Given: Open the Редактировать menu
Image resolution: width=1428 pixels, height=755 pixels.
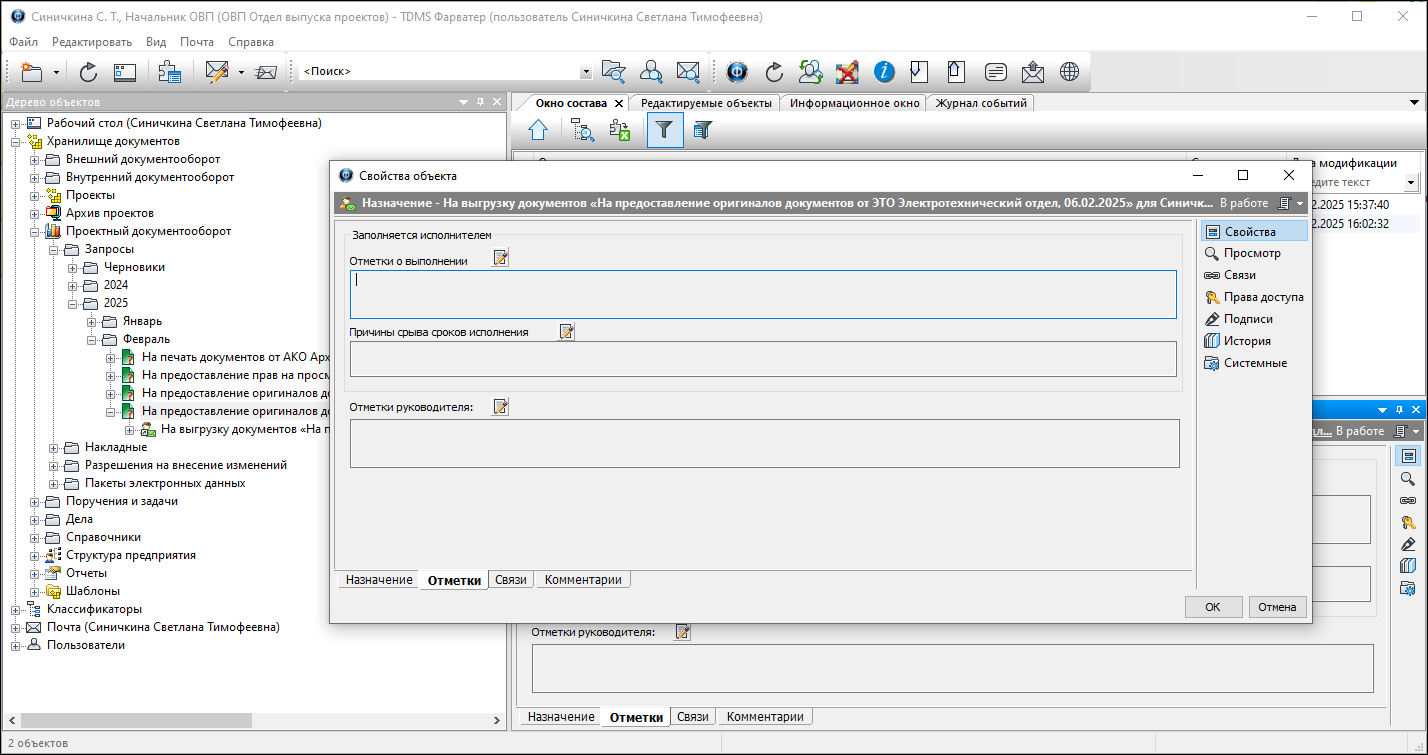Looking at the screenshot, I should (x=92, y=42).
